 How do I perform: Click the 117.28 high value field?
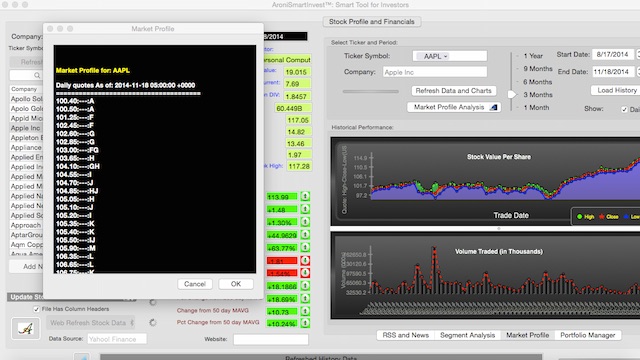[x=299, y=167]
